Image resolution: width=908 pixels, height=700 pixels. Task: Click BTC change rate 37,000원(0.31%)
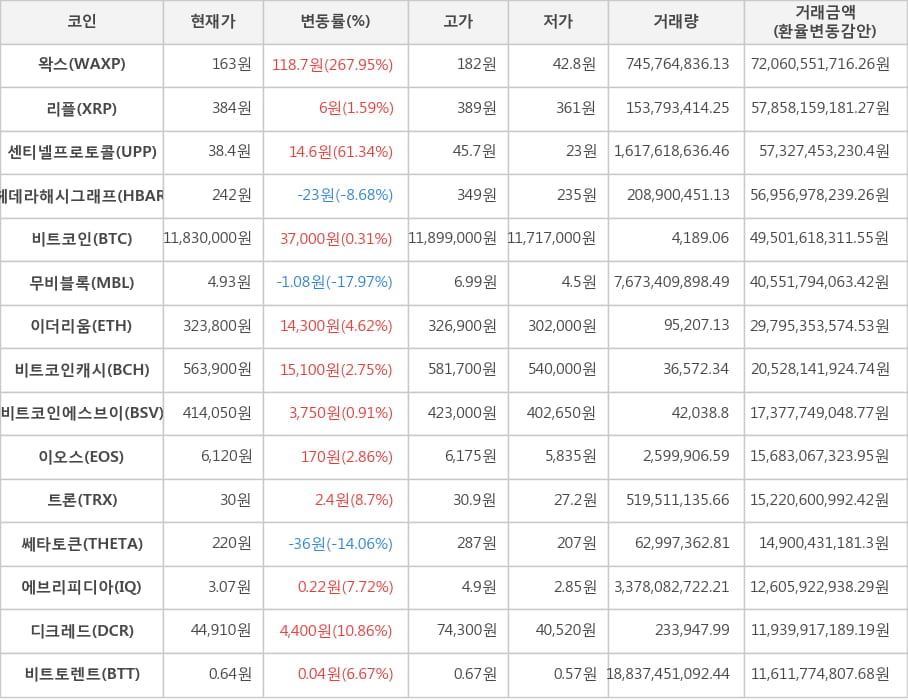(x=336, y=239)
